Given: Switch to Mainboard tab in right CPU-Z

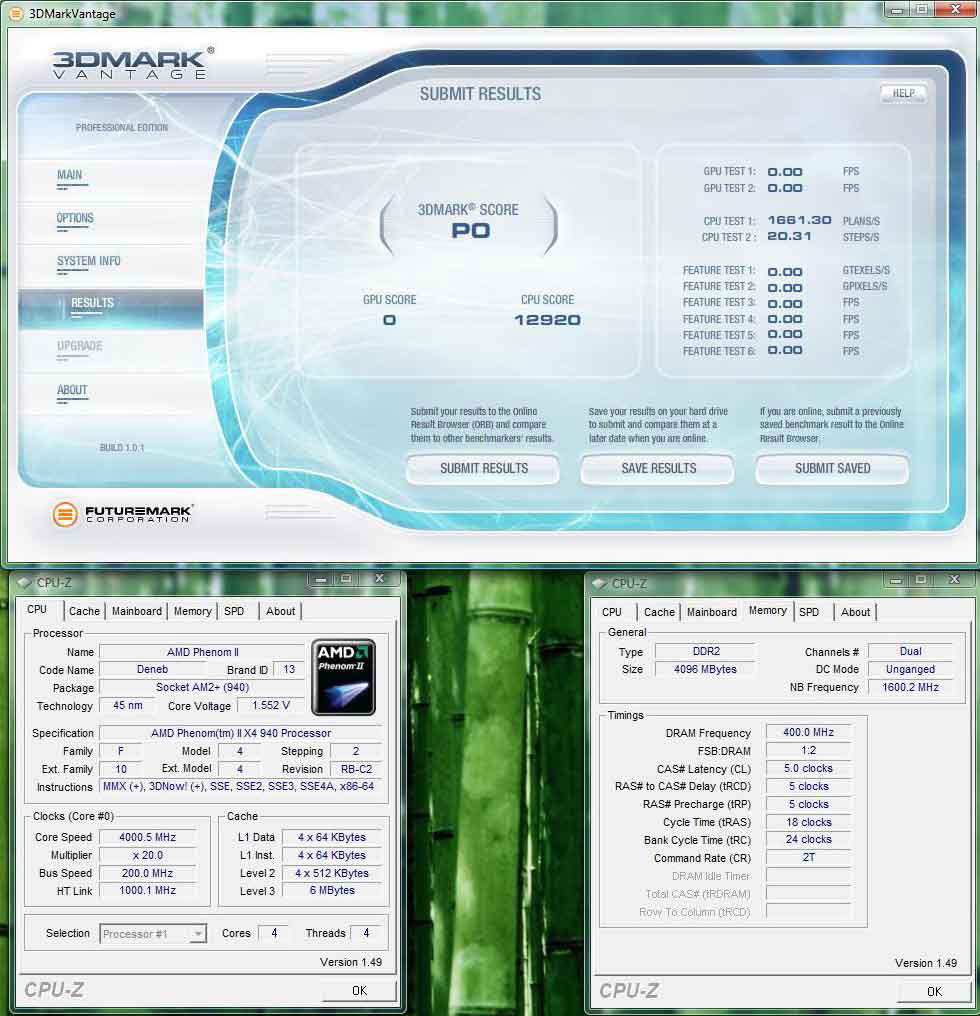Looking at the screenshot, I should tap(712, 612).
